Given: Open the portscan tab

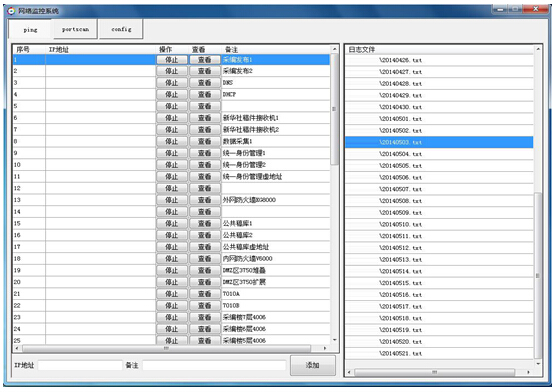Looking at the screenshot, I should point(75,29).
